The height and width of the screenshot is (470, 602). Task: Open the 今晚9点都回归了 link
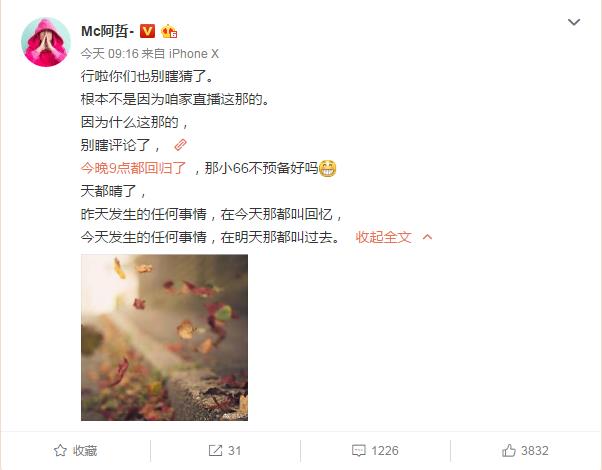(x=133, y=168)
